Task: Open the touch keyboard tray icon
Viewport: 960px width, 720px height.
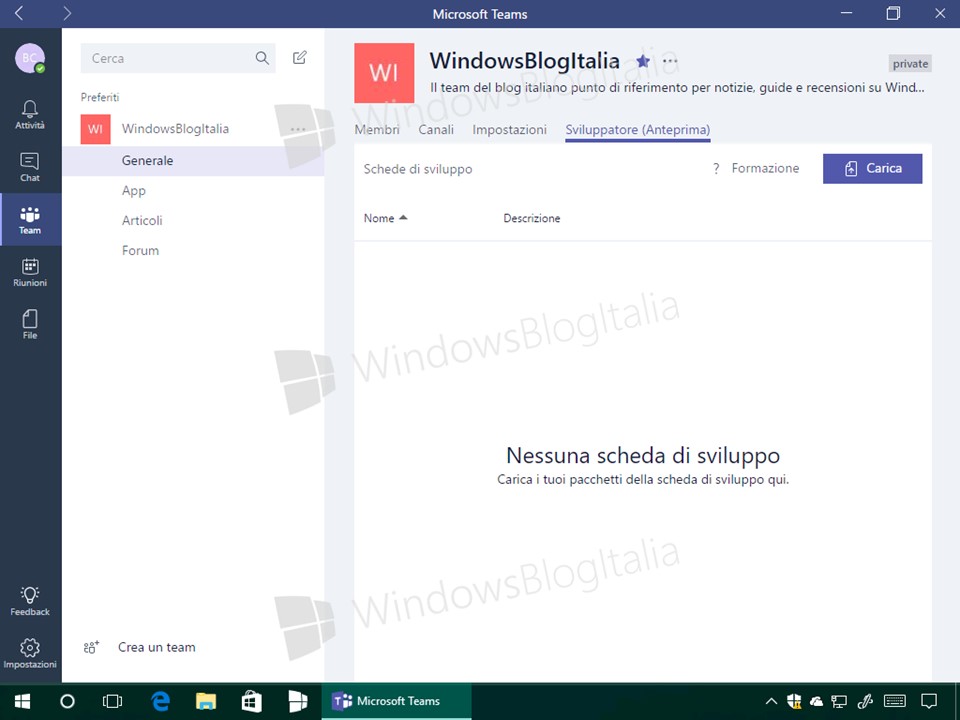Action: coord(895,701)
